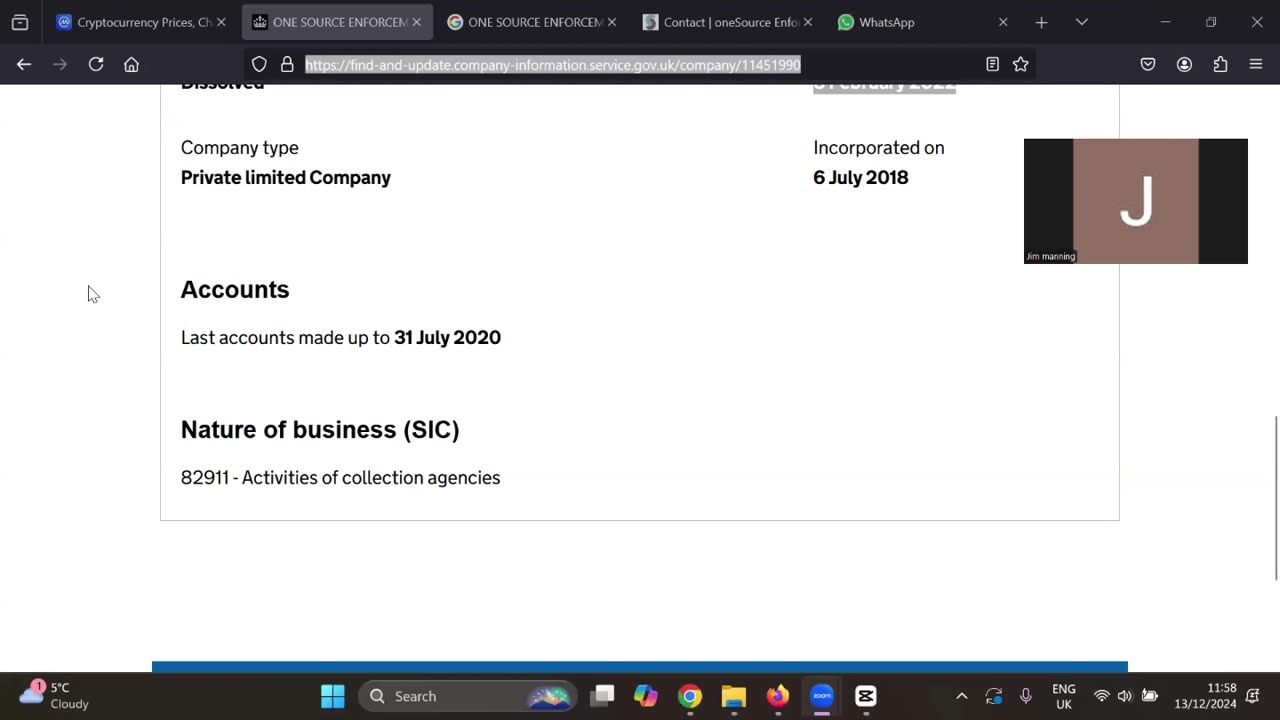Toggle reader view in the address bar
The image size is (1280, 720).
point(992,64)
